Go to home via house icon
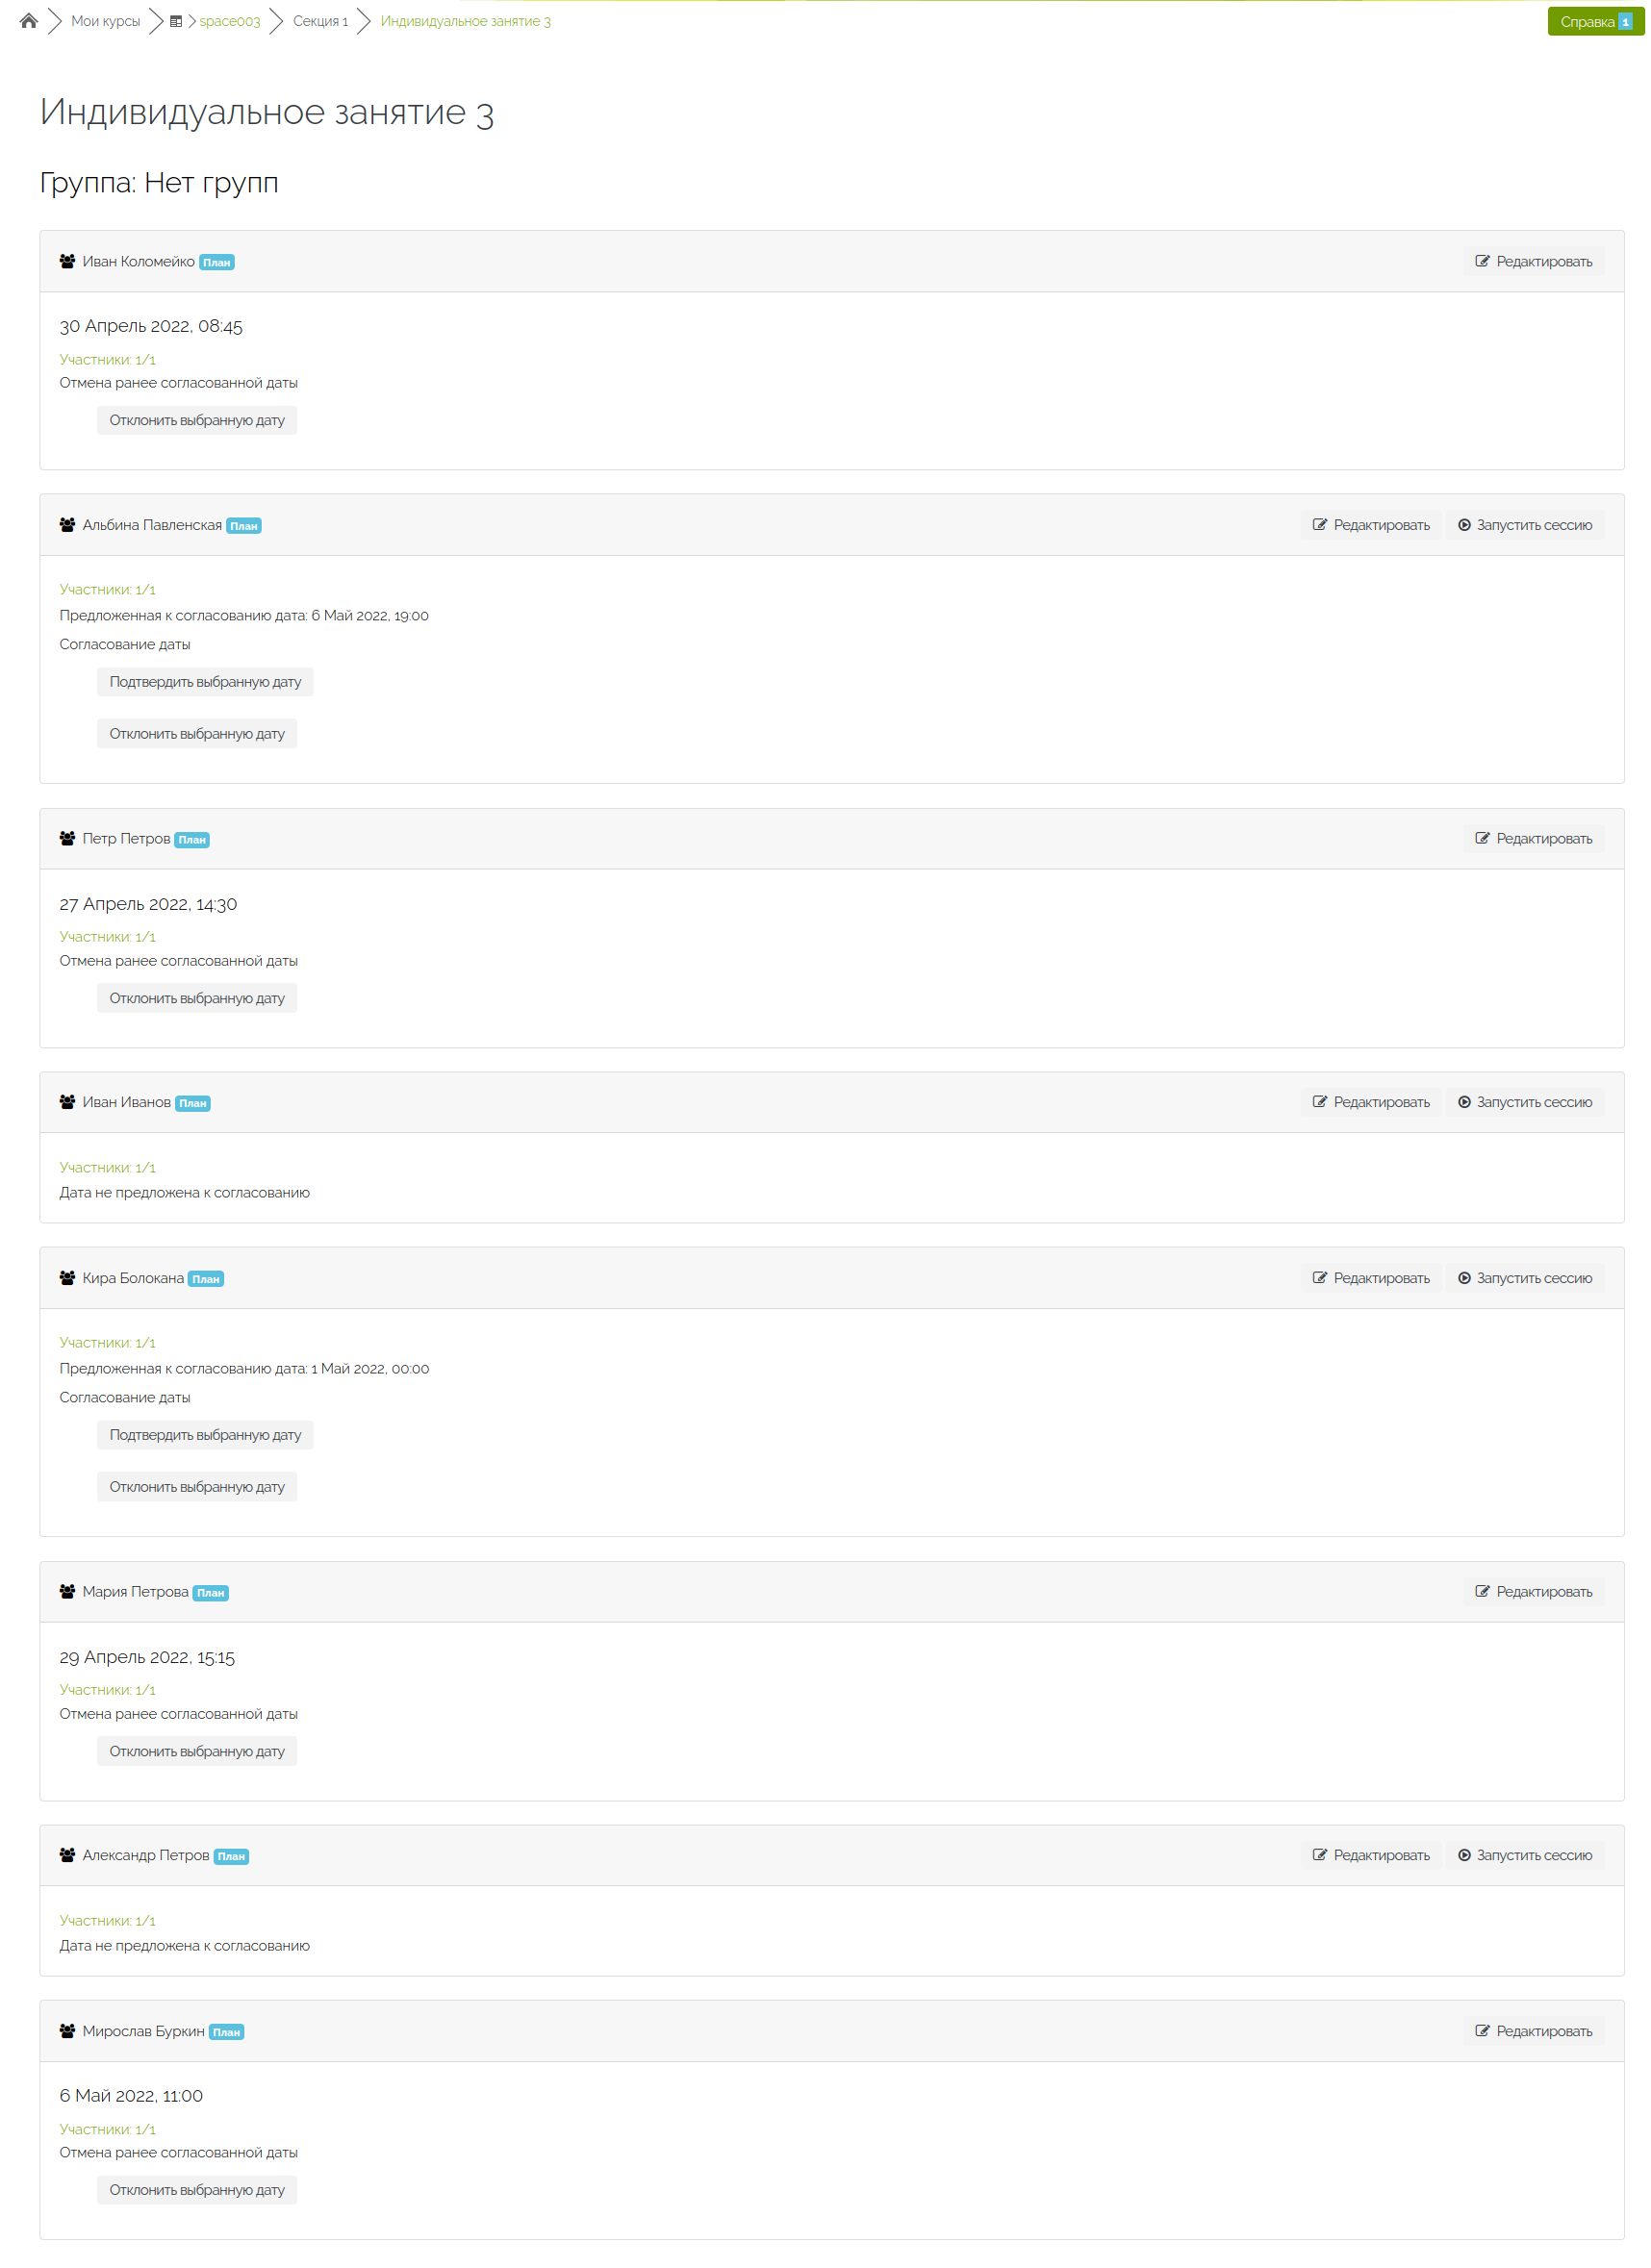 [x=28, y=21]
